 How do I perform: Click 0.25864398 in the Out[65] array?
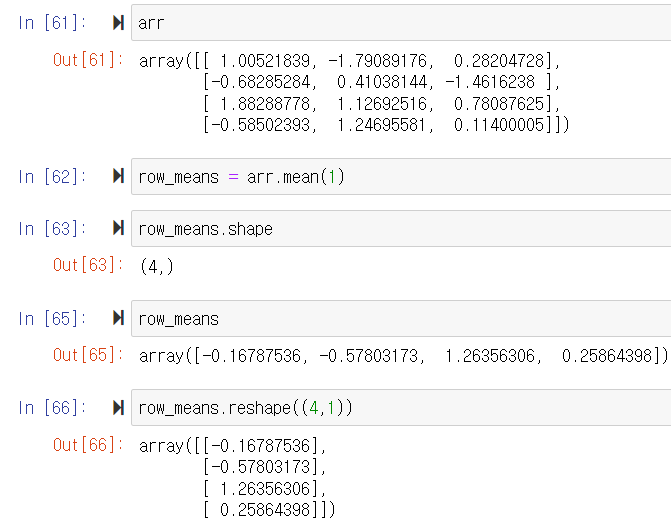[607, 356]
